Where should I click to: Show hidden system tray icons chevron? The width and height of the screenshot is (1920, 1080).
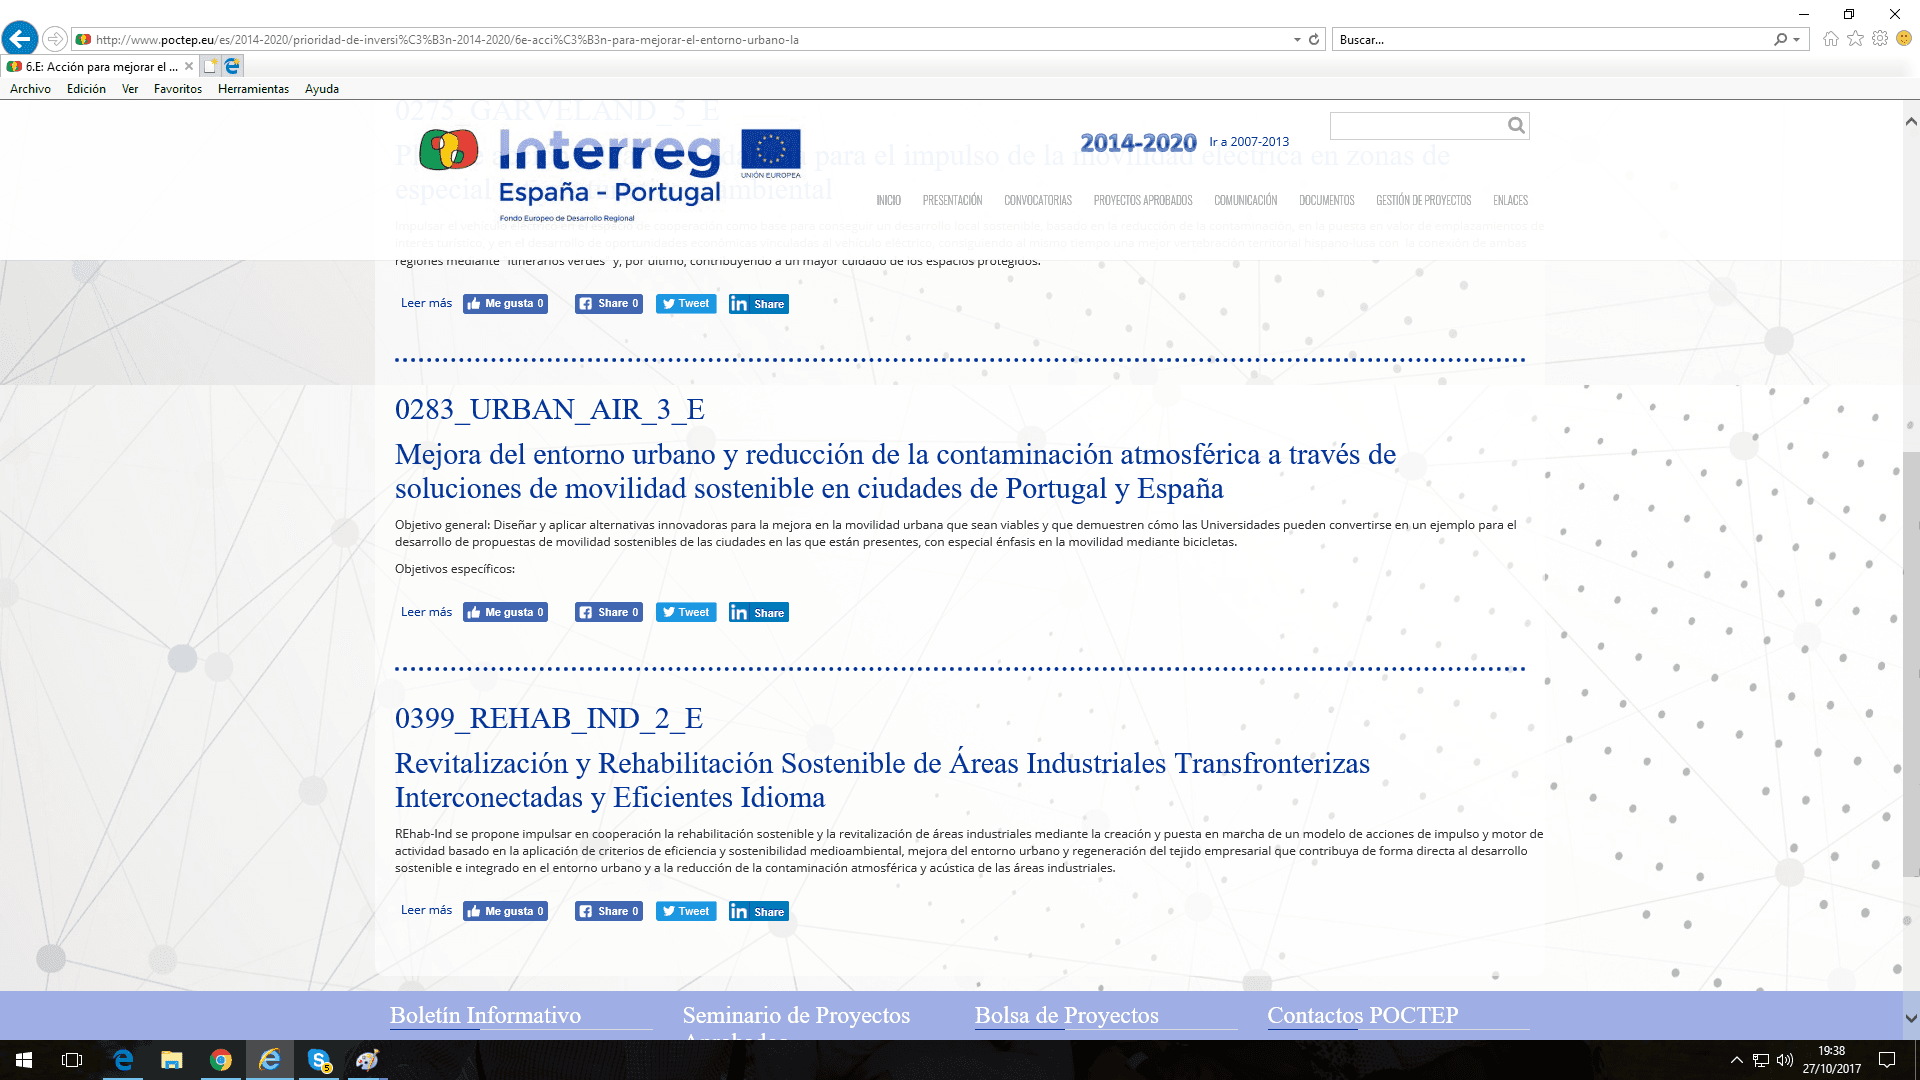pyautogui.click(x=1736, y=1060)
